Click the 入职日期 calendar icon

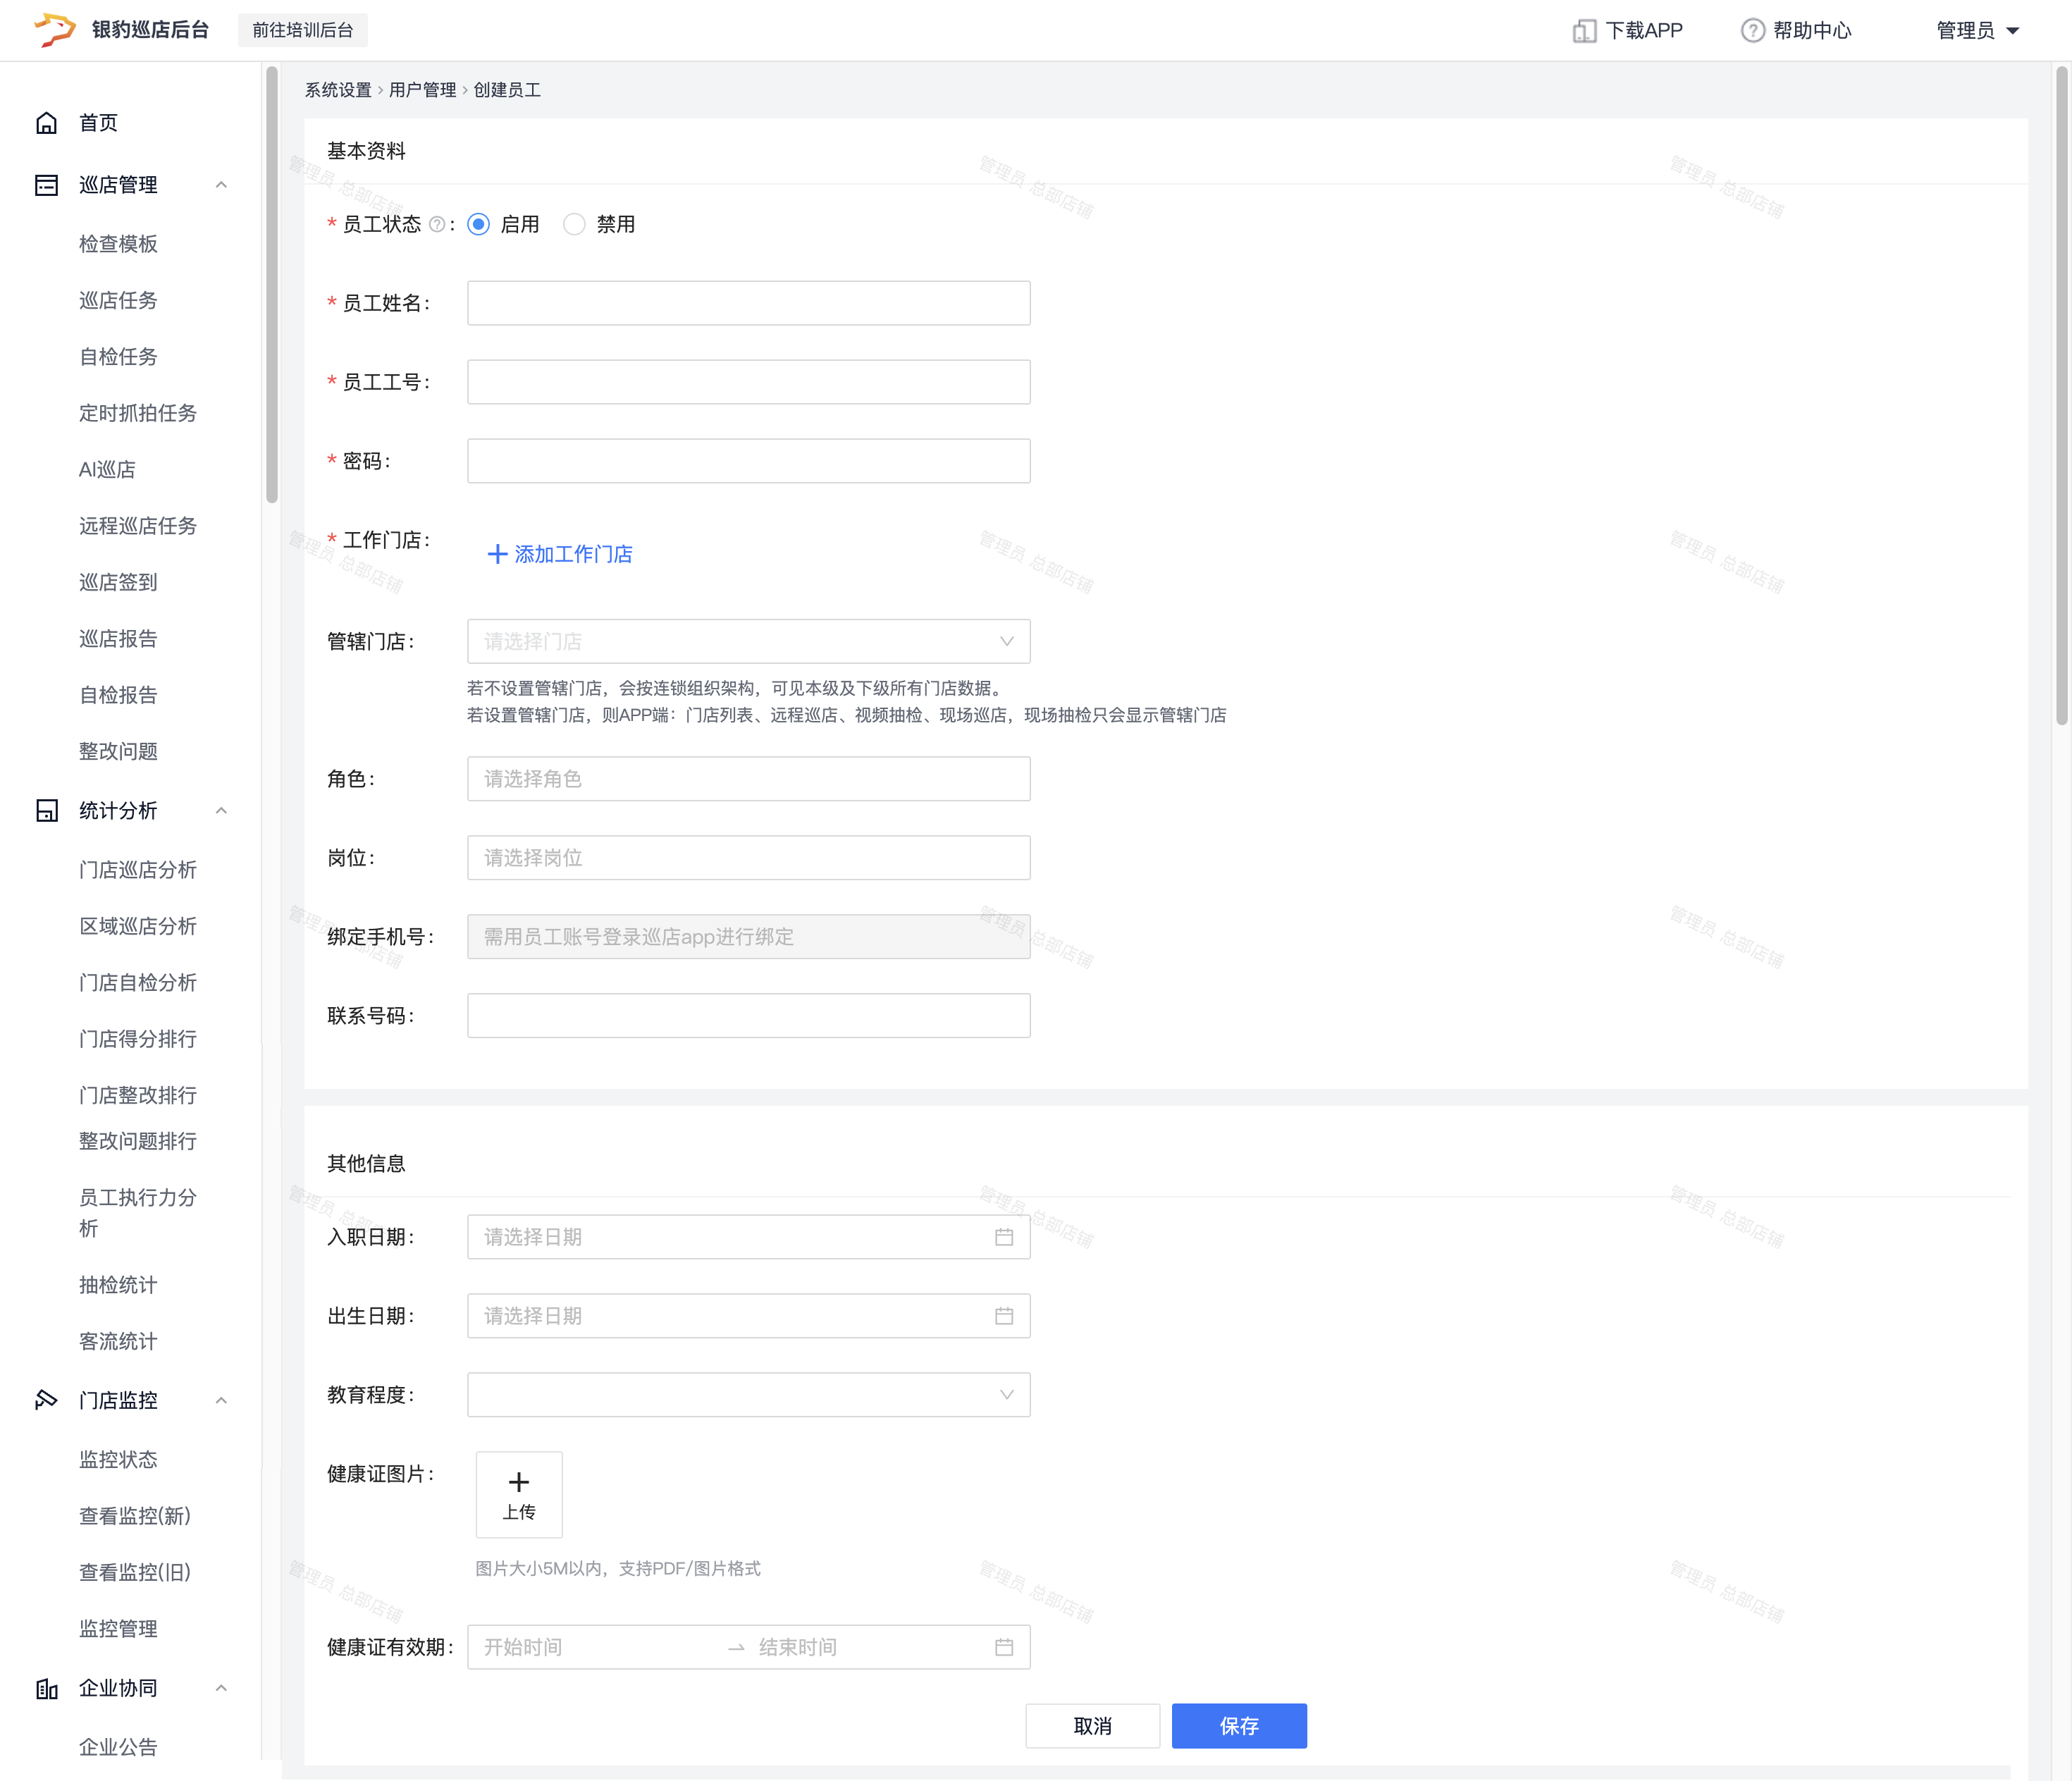point(1004,1237)
